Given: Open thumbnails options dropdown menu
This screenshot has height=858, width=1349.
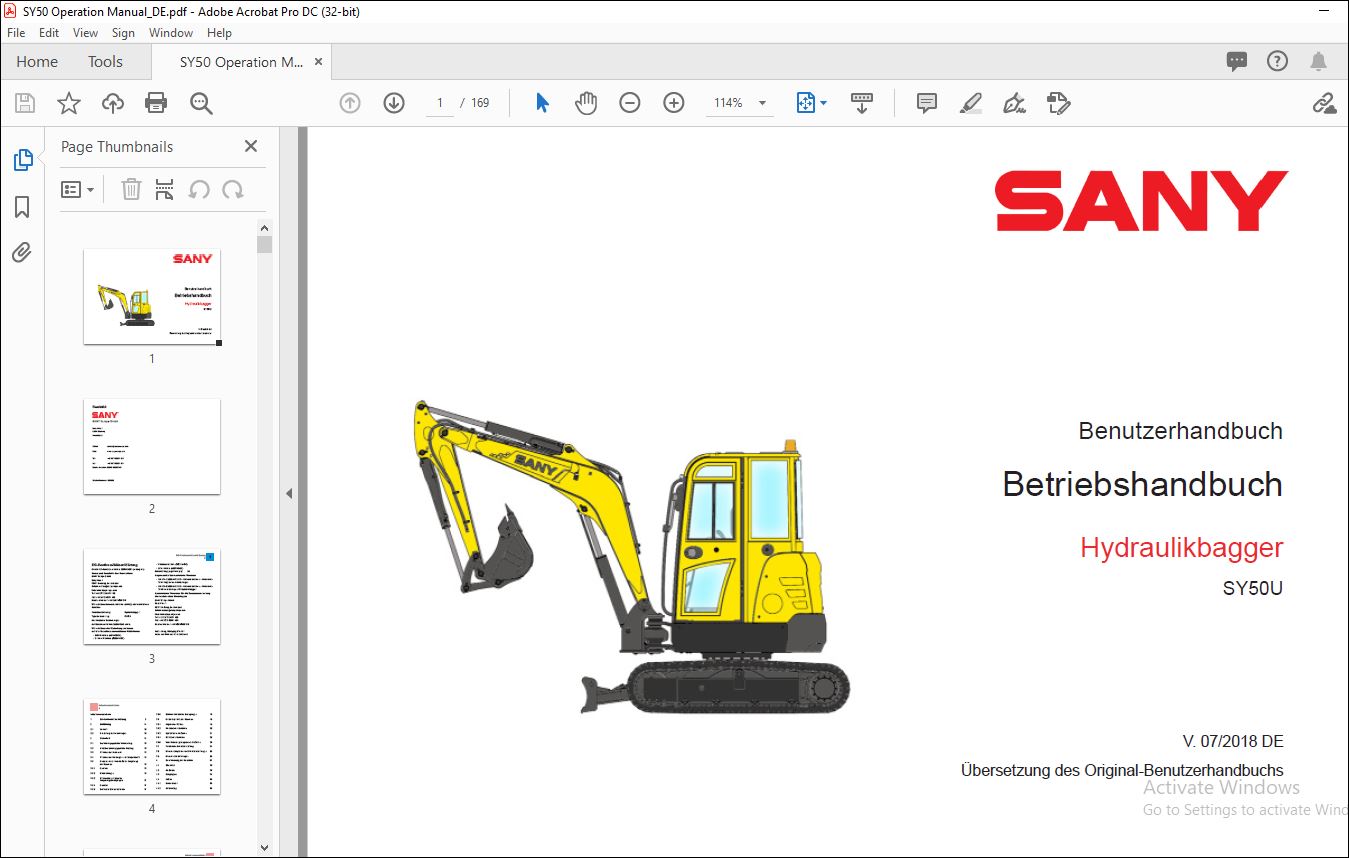Looking at the screenshot, I should [77, 189].
